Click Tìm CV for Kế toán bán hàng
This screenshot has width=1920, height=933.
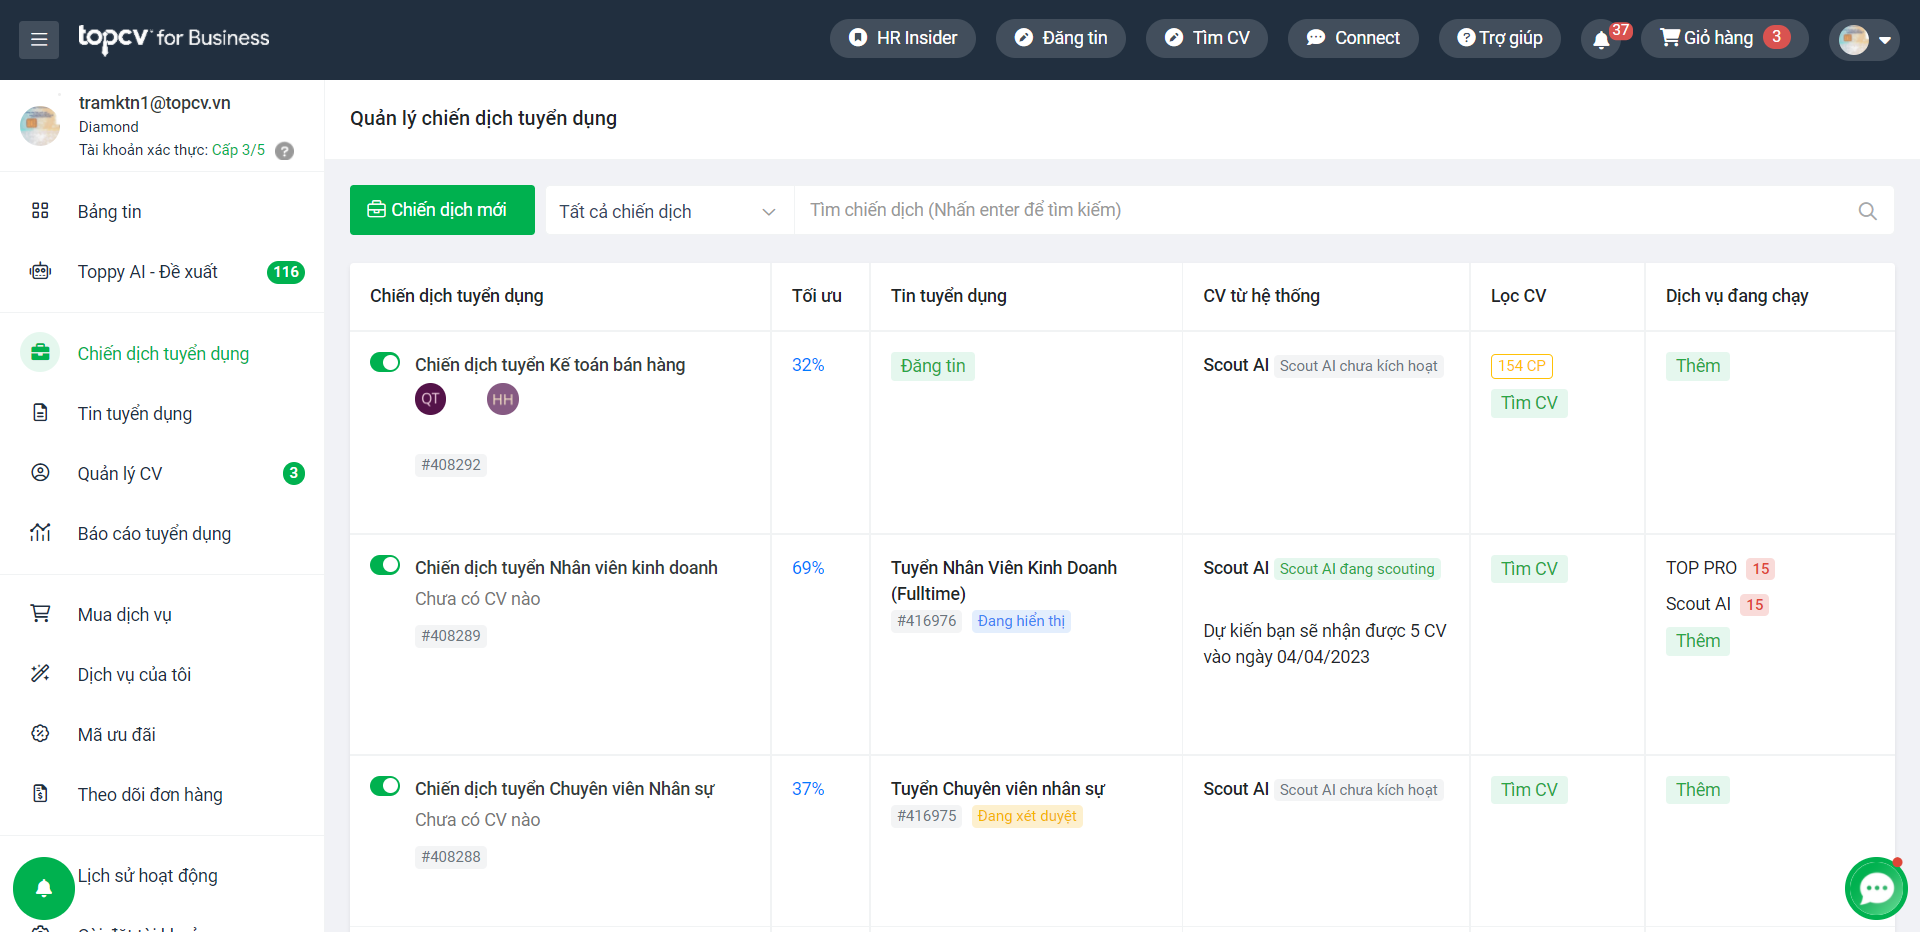1529,403
